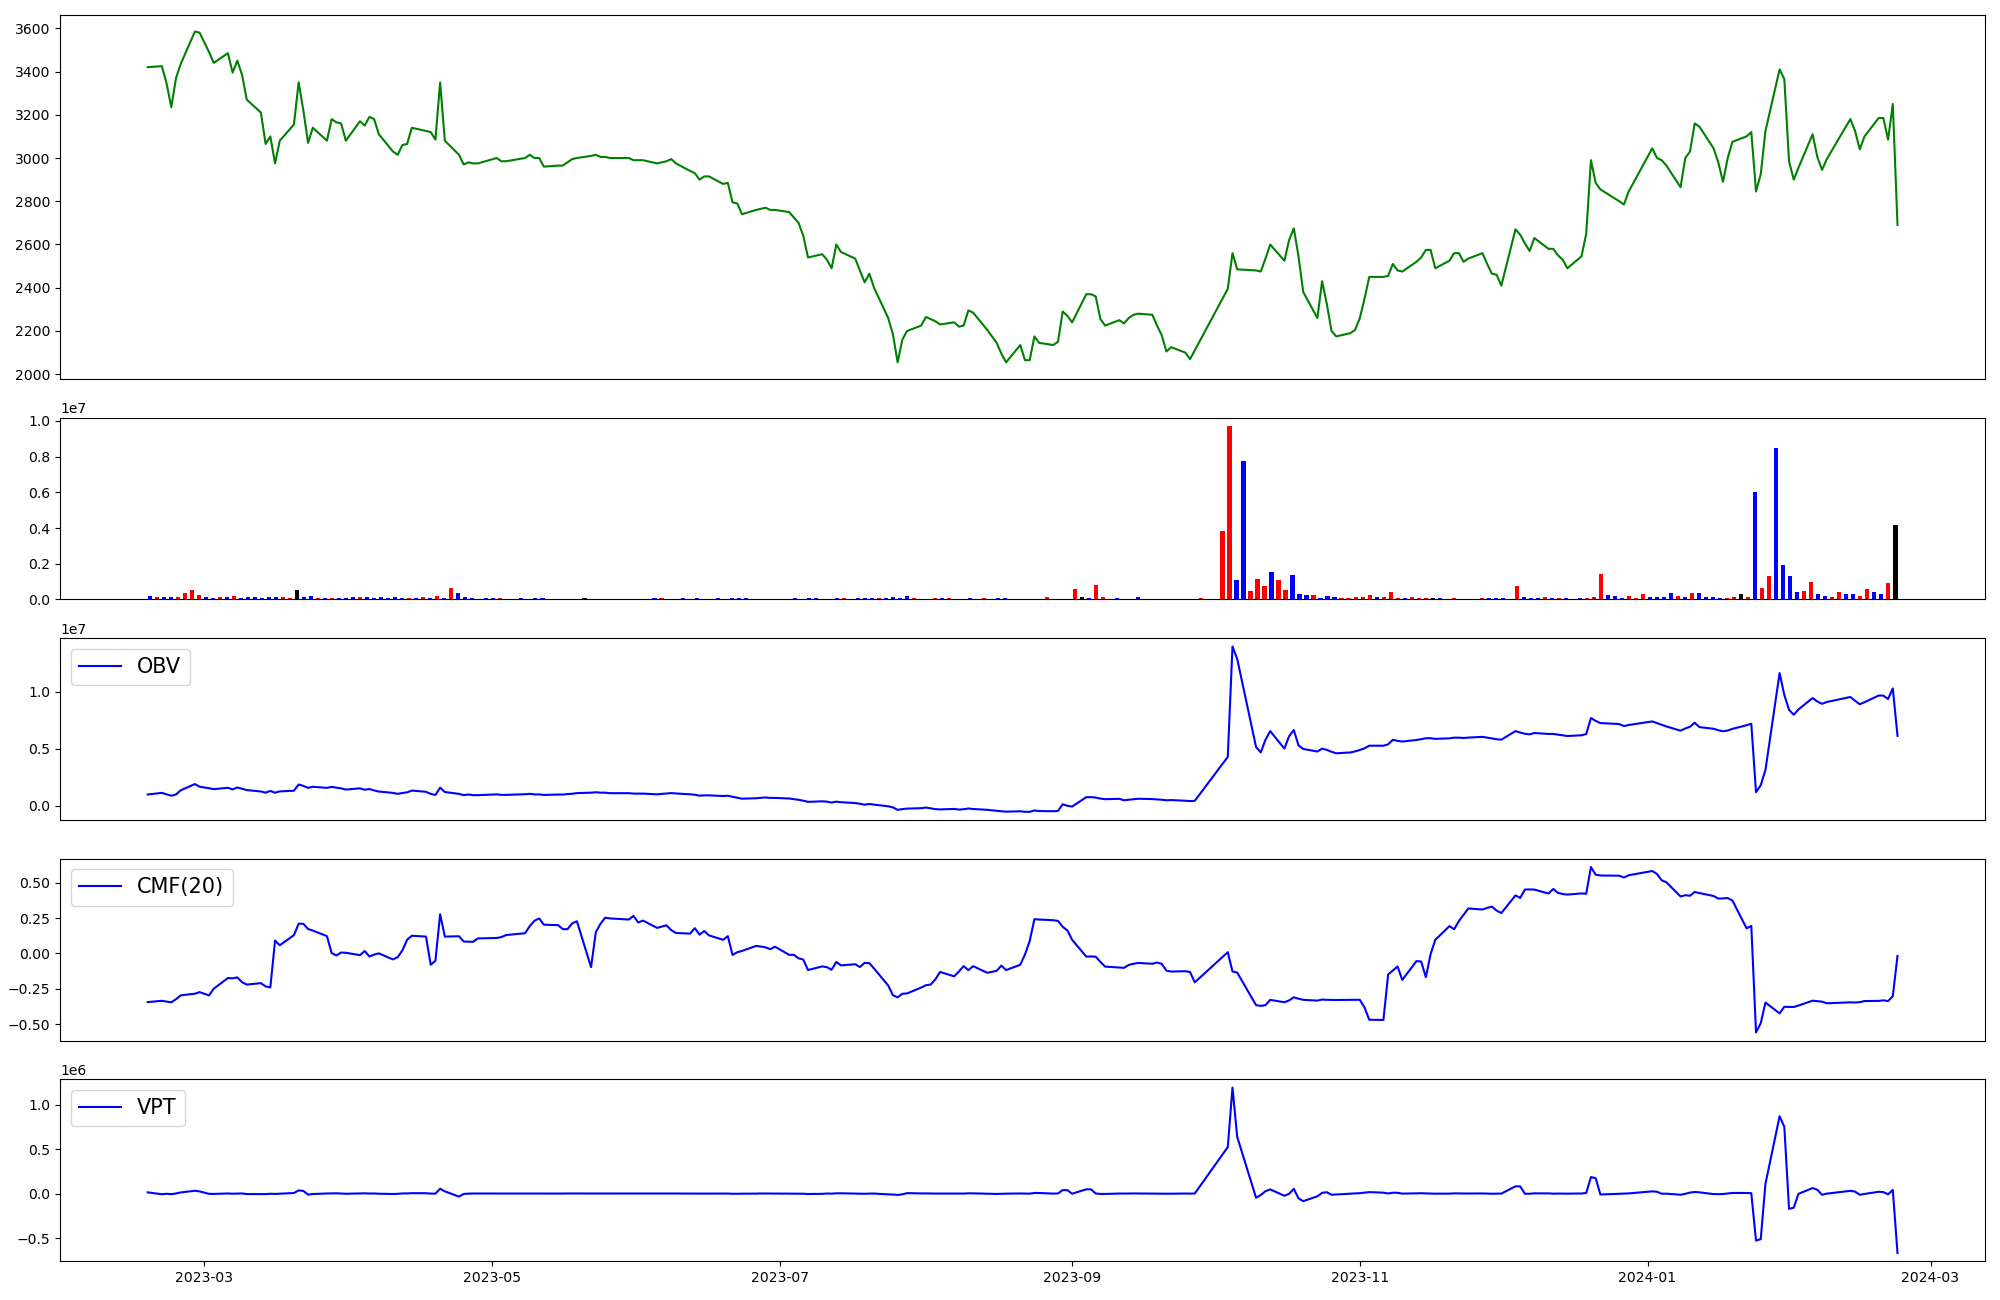Click the VPT legend label
The height and width of the screenshot is (1300, 2000).
coord(156,1107)
